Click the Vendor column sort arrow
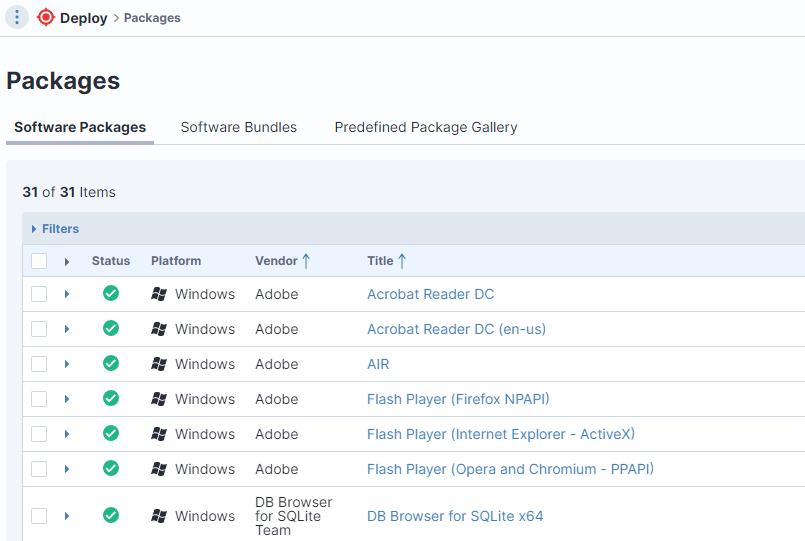 (306, 261)
